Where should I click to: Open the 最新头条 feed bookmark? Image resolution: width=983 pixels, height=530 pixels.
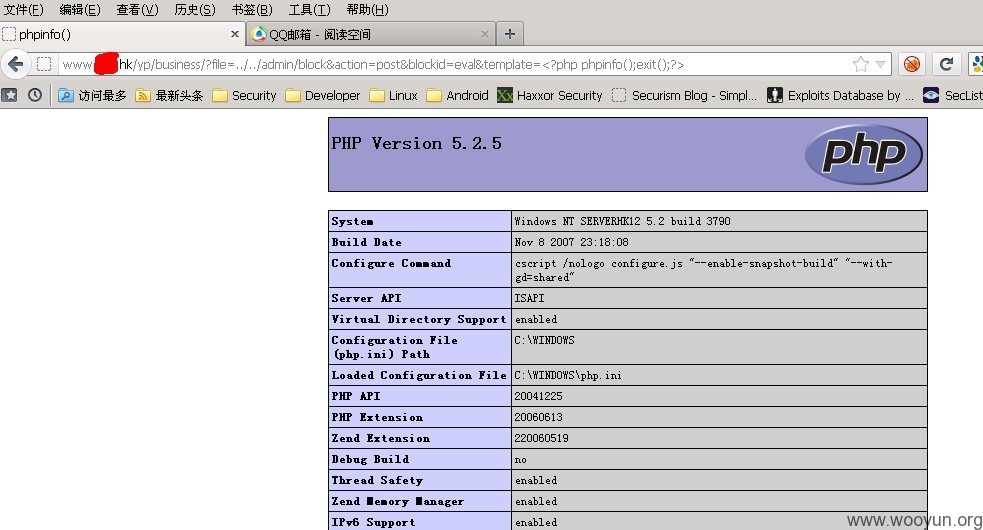point(169,95)
